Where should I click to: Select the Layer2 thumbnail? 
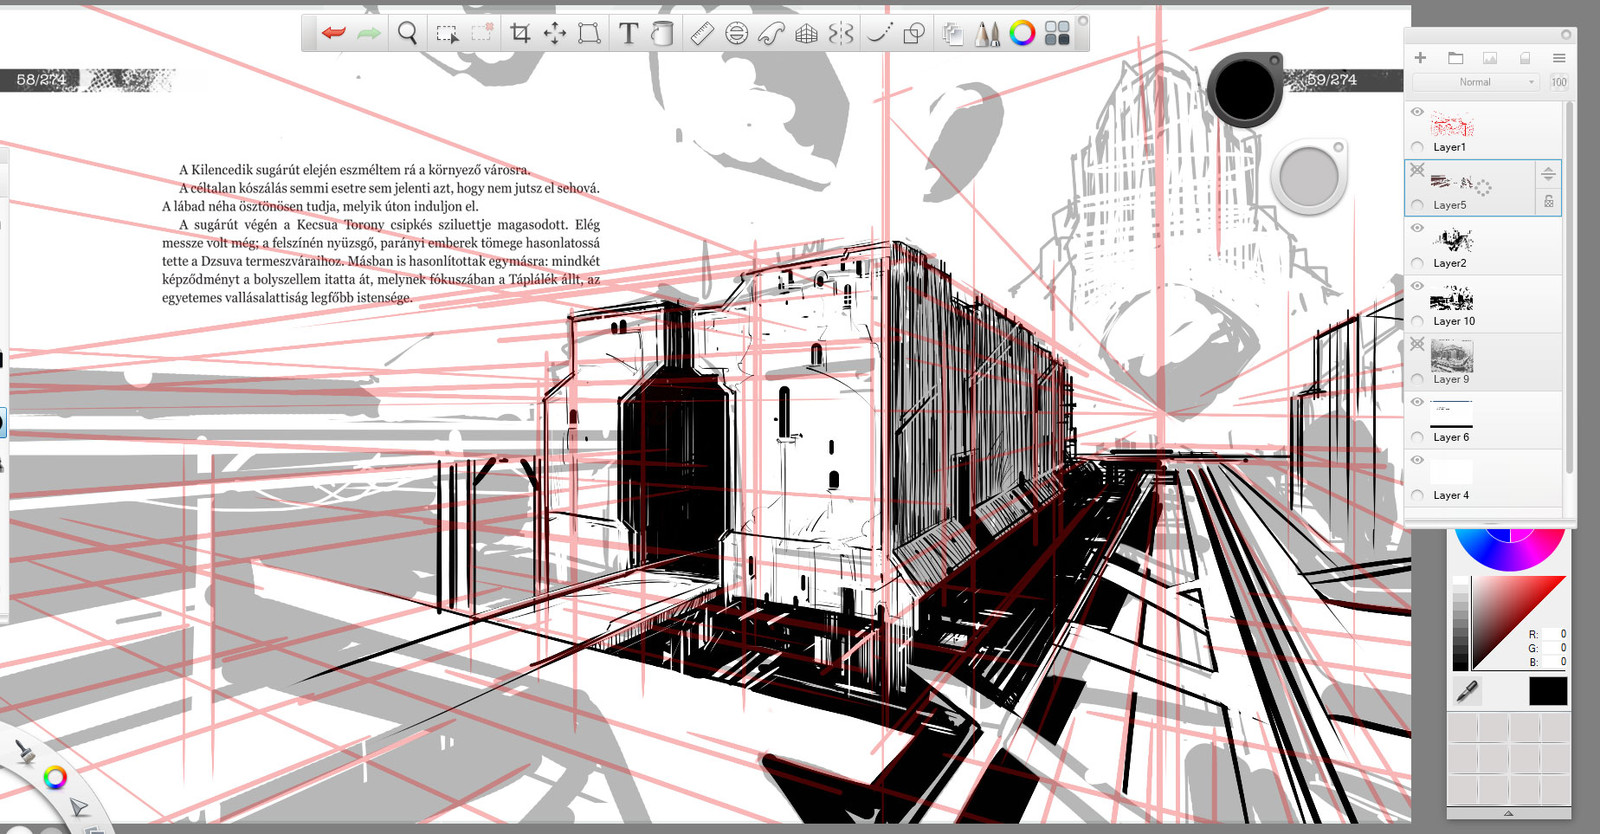[x=1452, y=240]
